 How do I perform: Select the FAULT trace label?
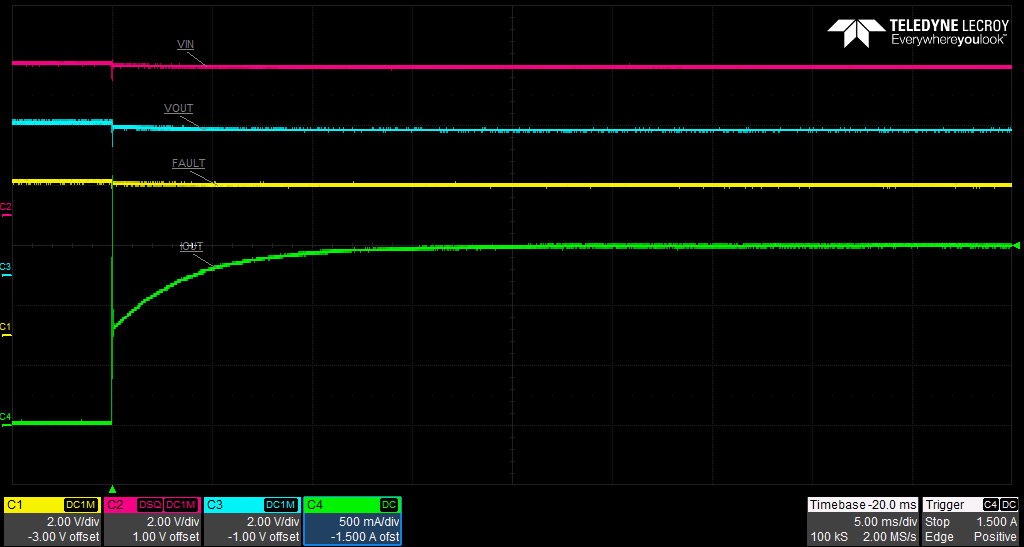(x=189, y=163)
